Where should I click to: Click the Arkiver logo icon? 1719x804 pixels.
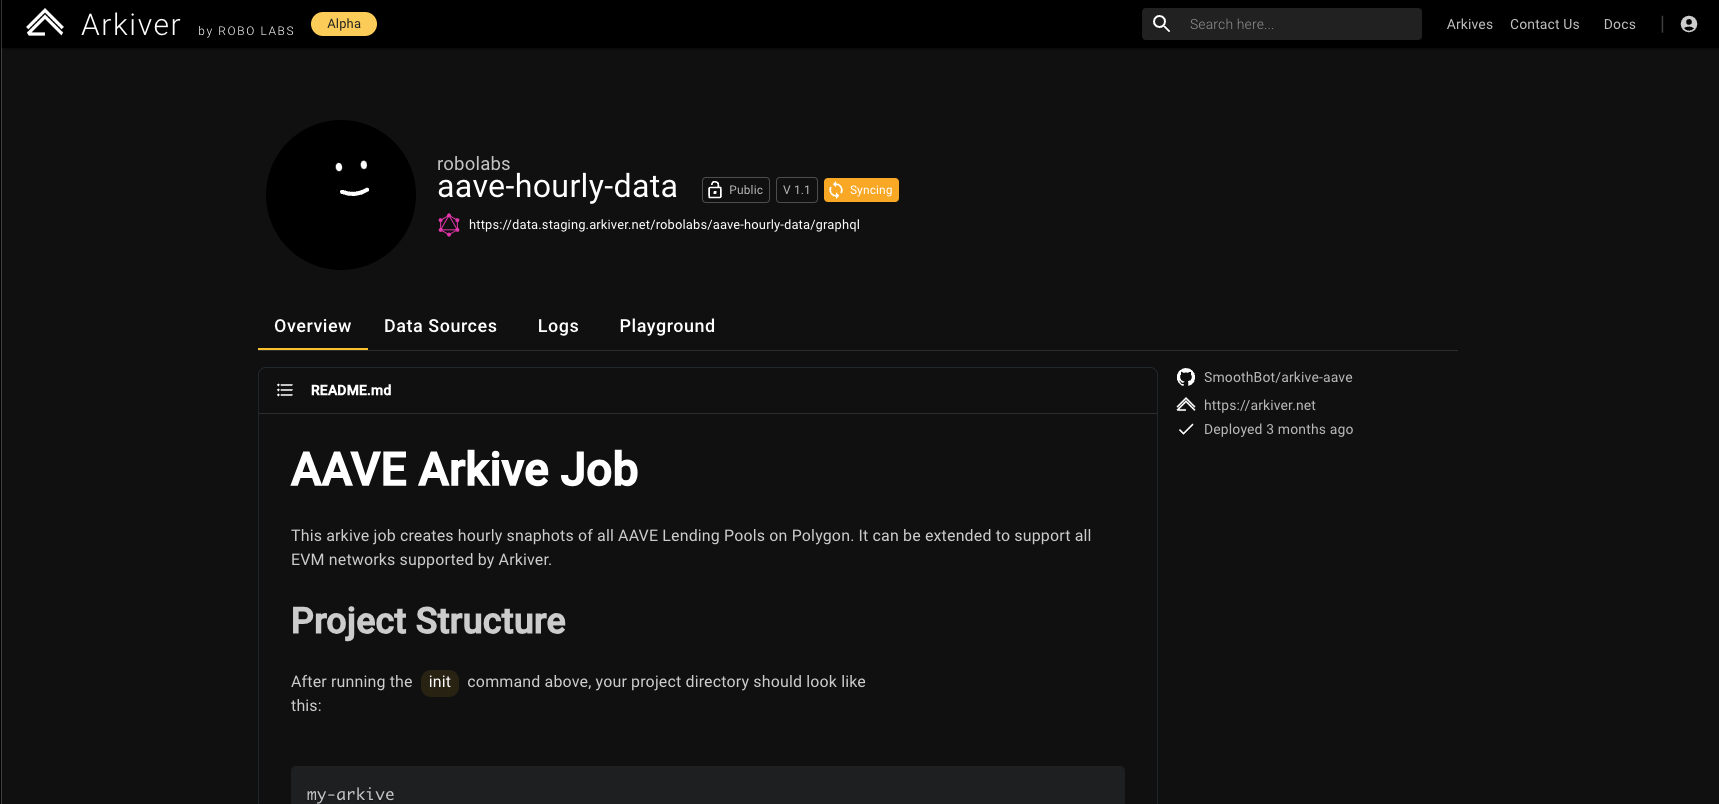click(x=45, y=23)
